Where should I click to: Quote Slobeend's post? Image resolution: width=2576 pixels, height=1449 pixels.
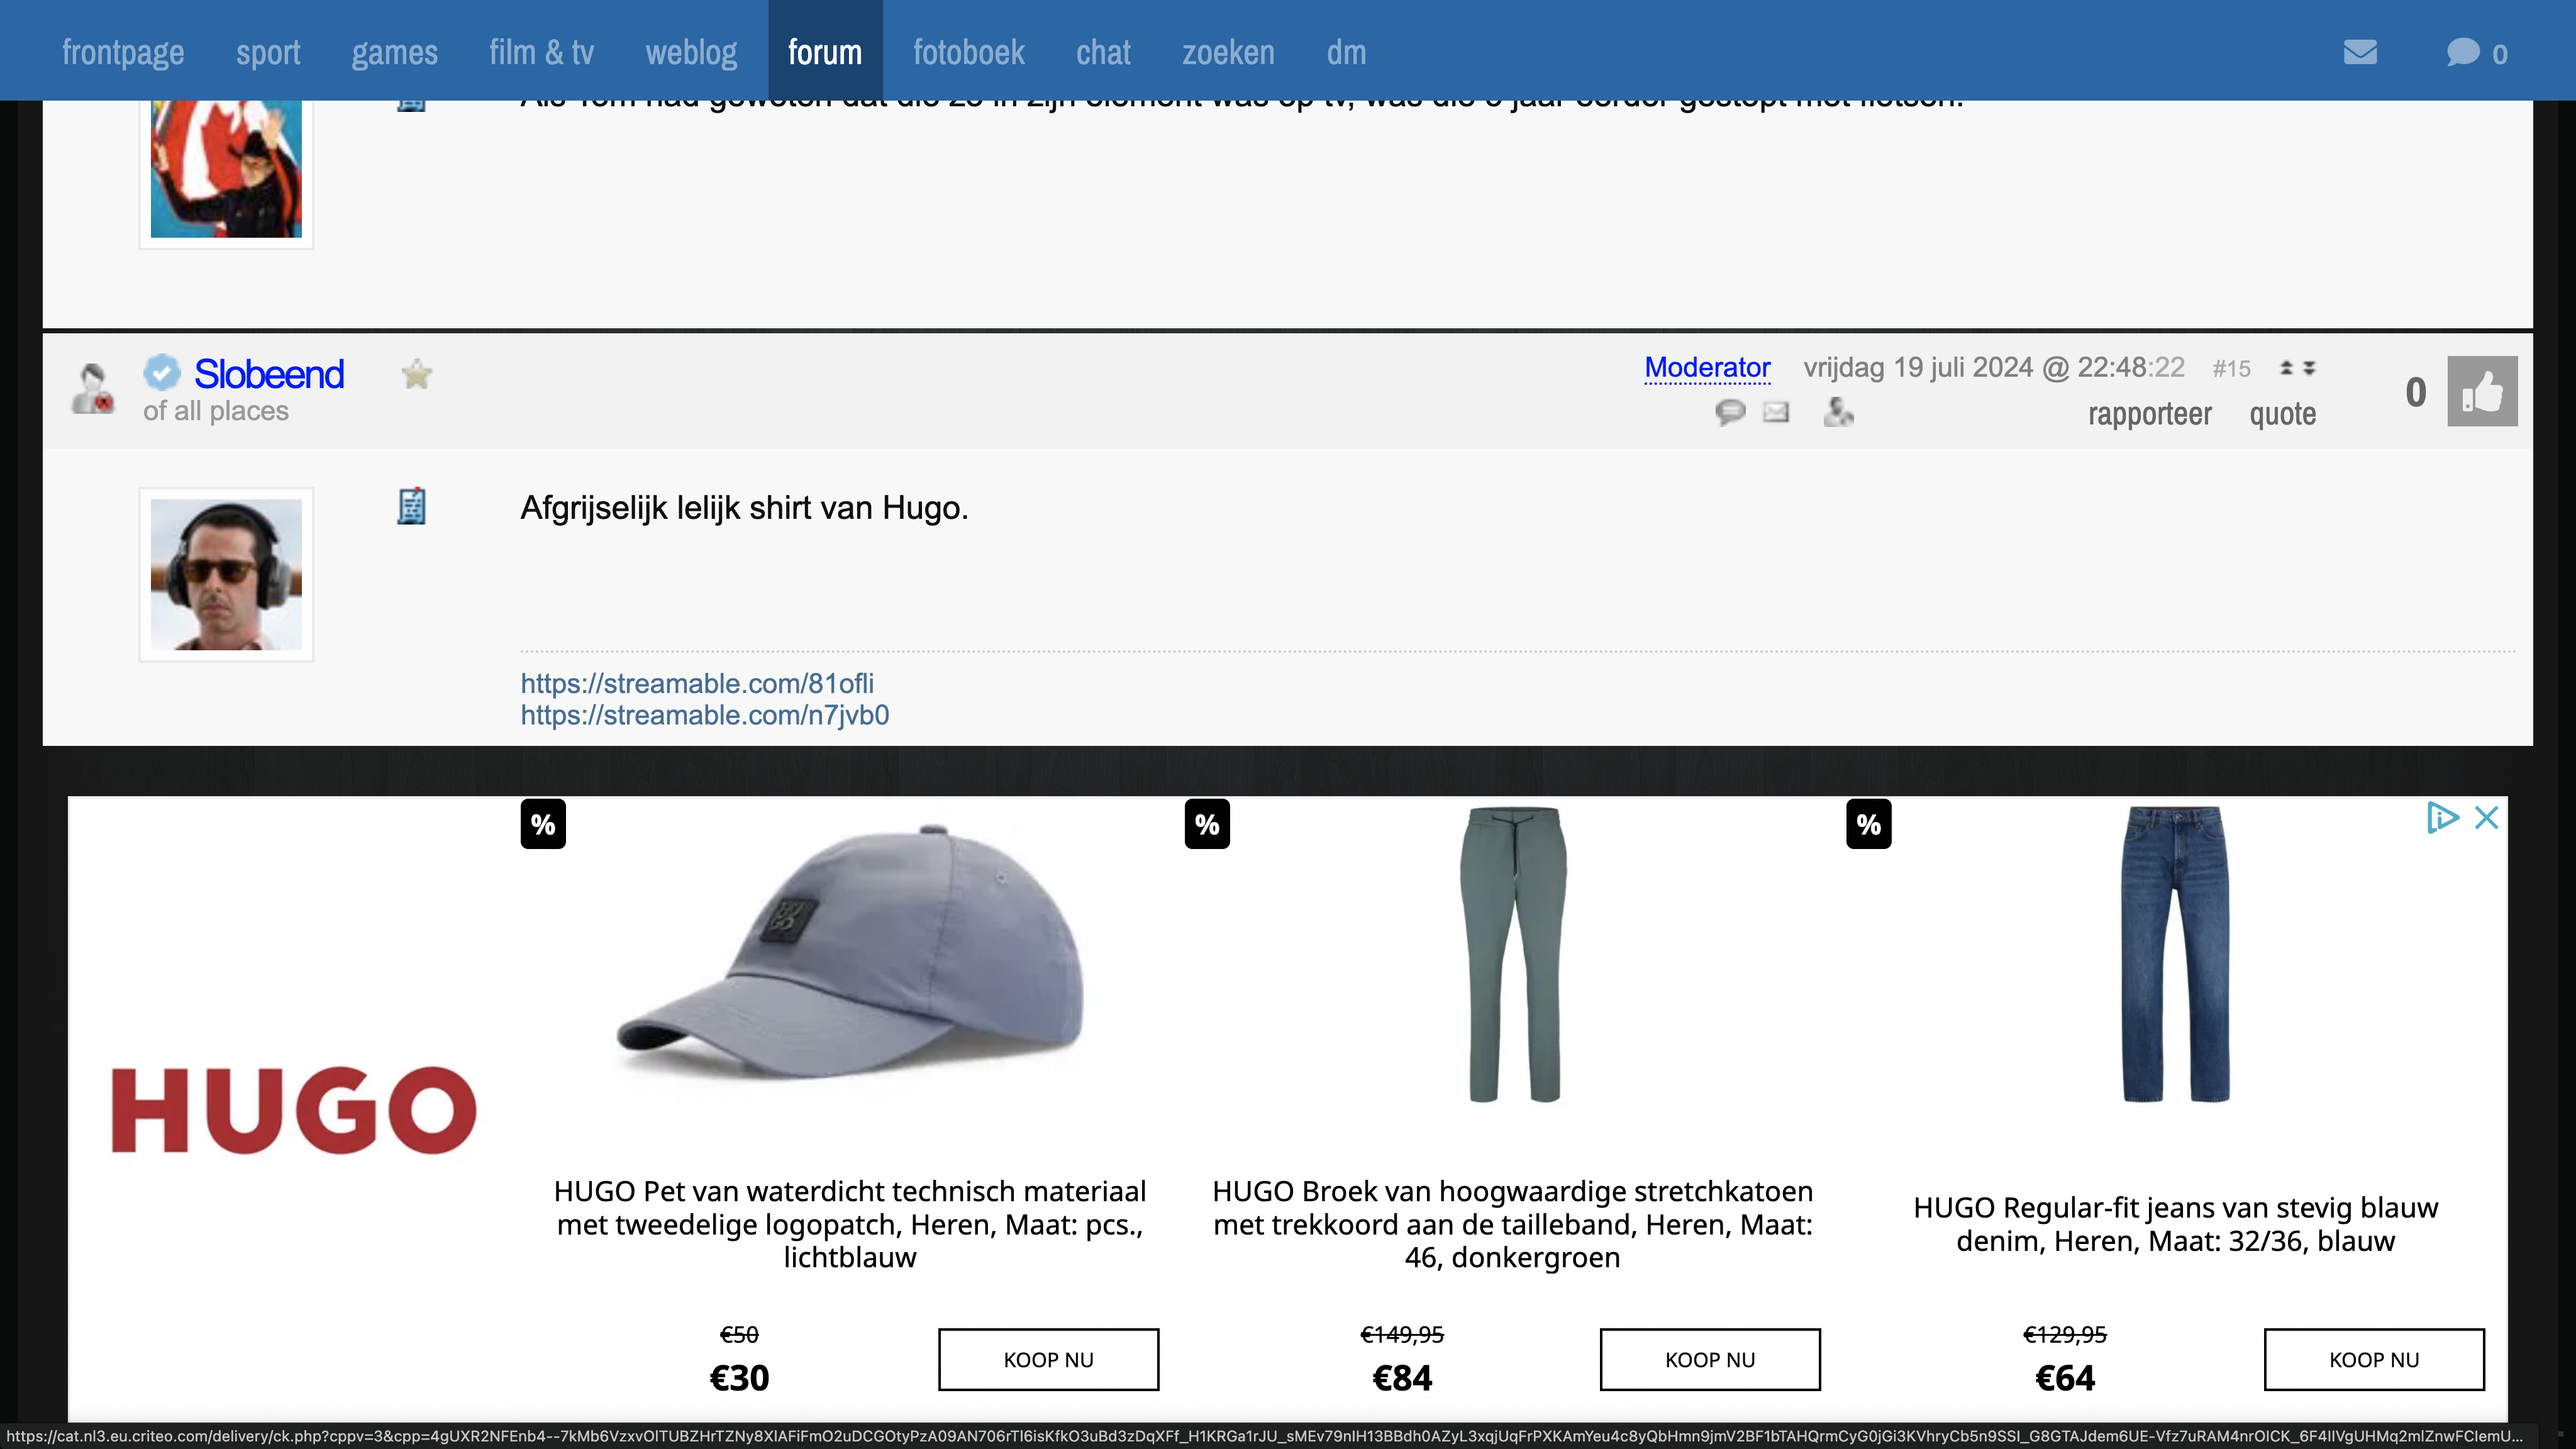2282,414
